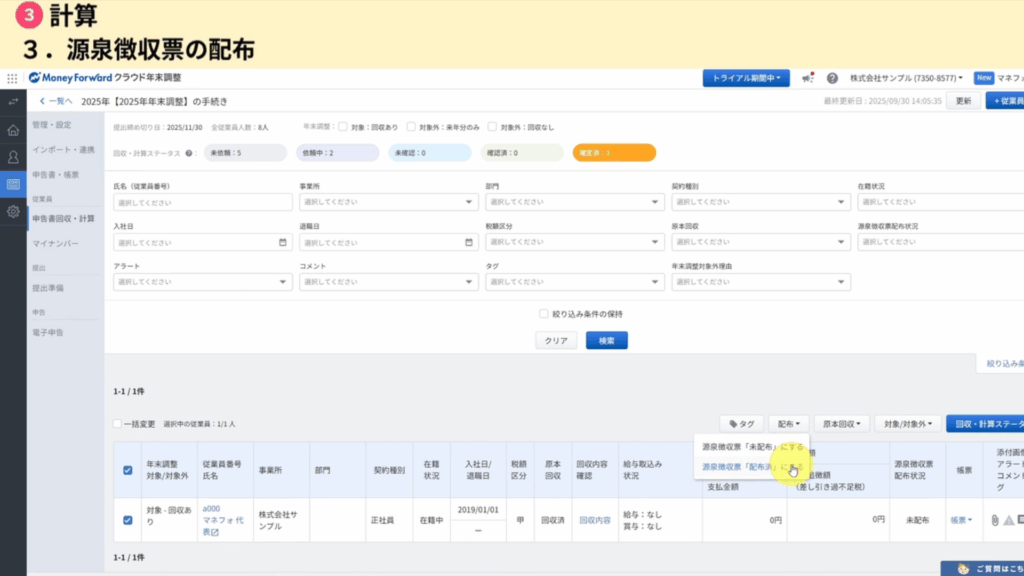Screen dimensions: 1024x576
Task: Open the 事業所 dropdown
Action: point(388,202)
